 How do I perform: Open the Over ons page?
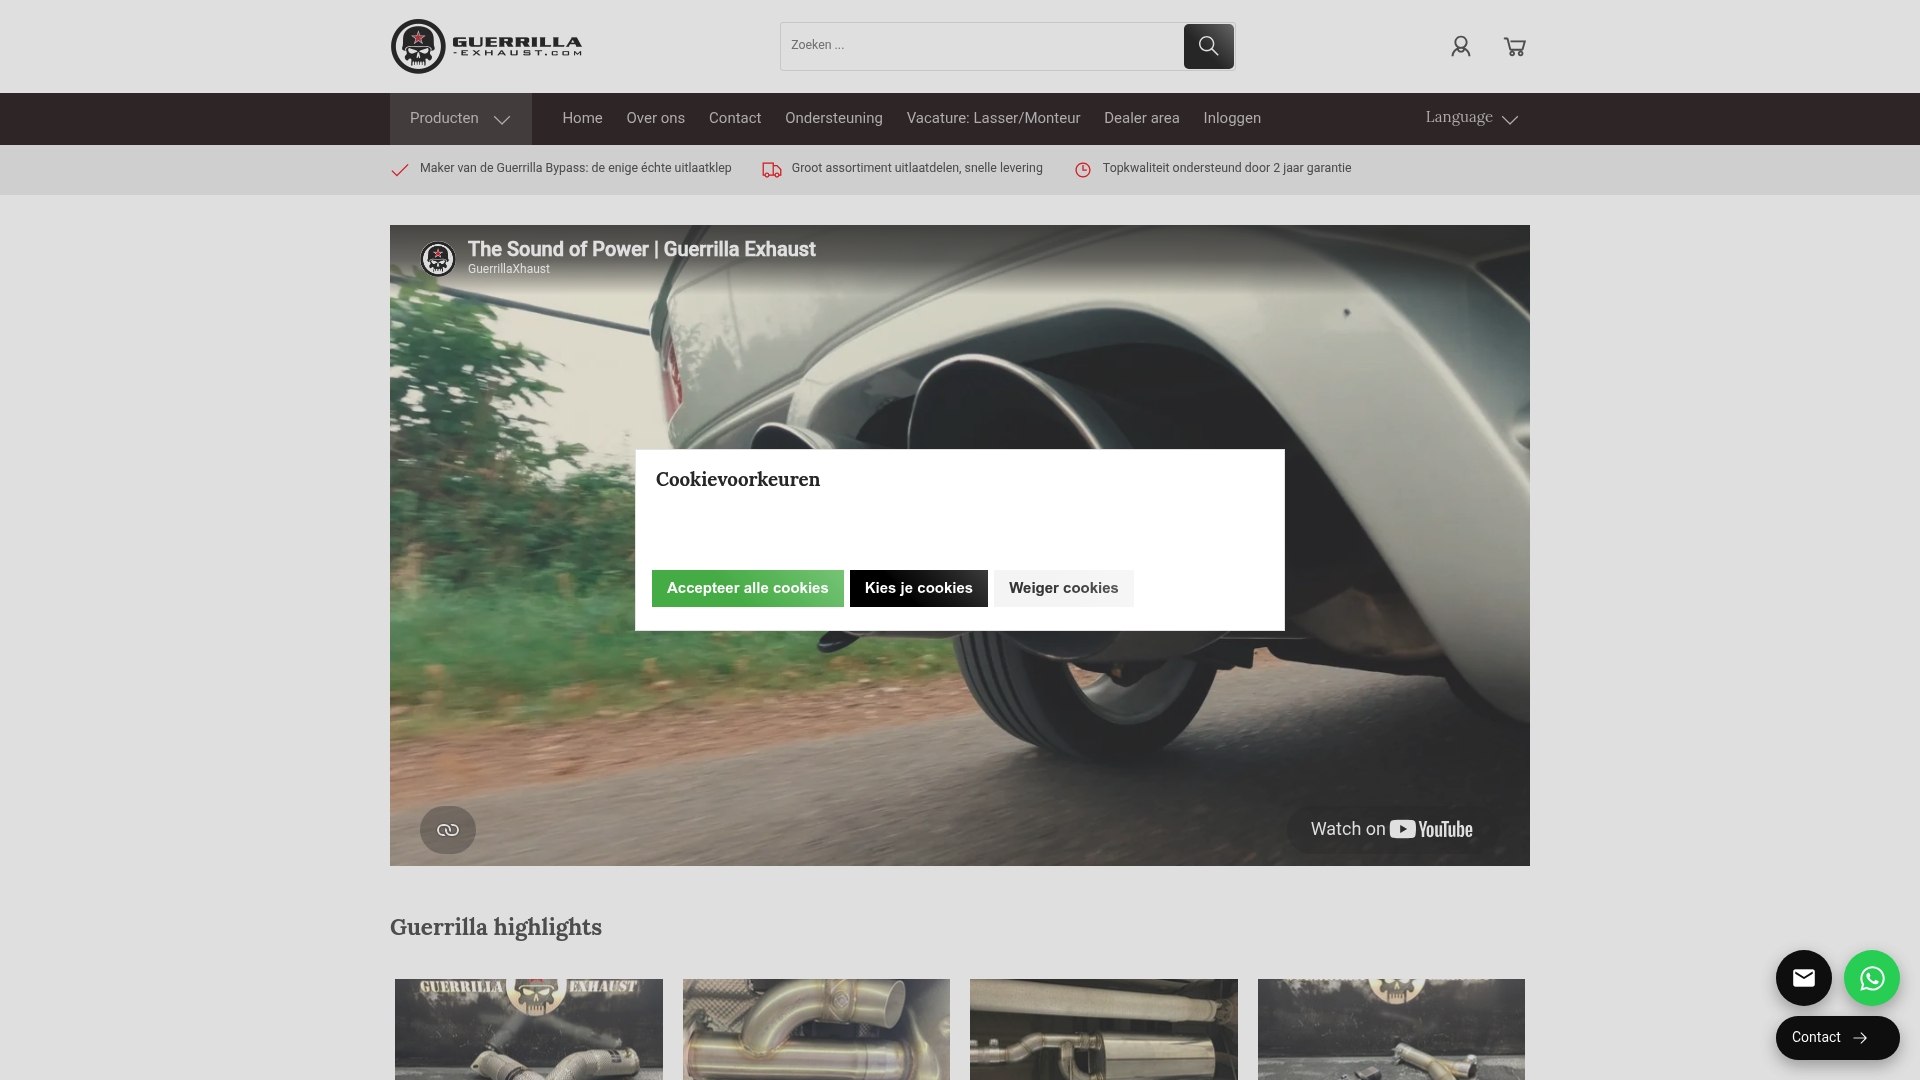(x=656, y=118)
